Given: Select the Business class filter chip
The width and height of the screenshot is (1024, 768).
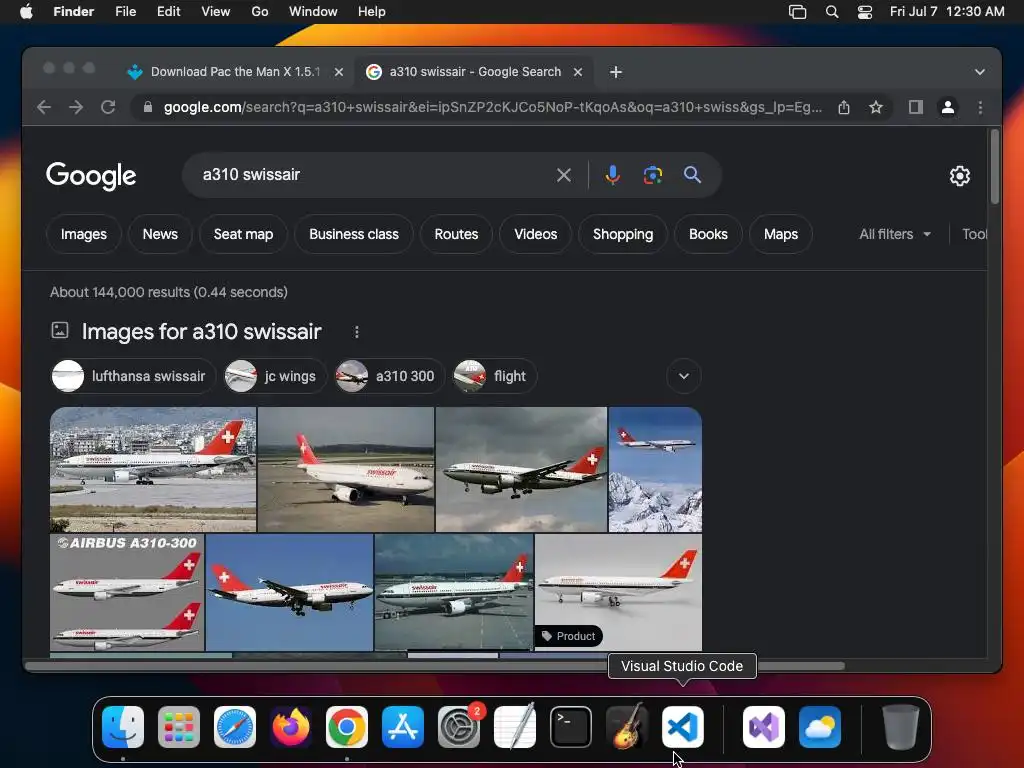Looking at the screenshot, I should tap(353, 234).
